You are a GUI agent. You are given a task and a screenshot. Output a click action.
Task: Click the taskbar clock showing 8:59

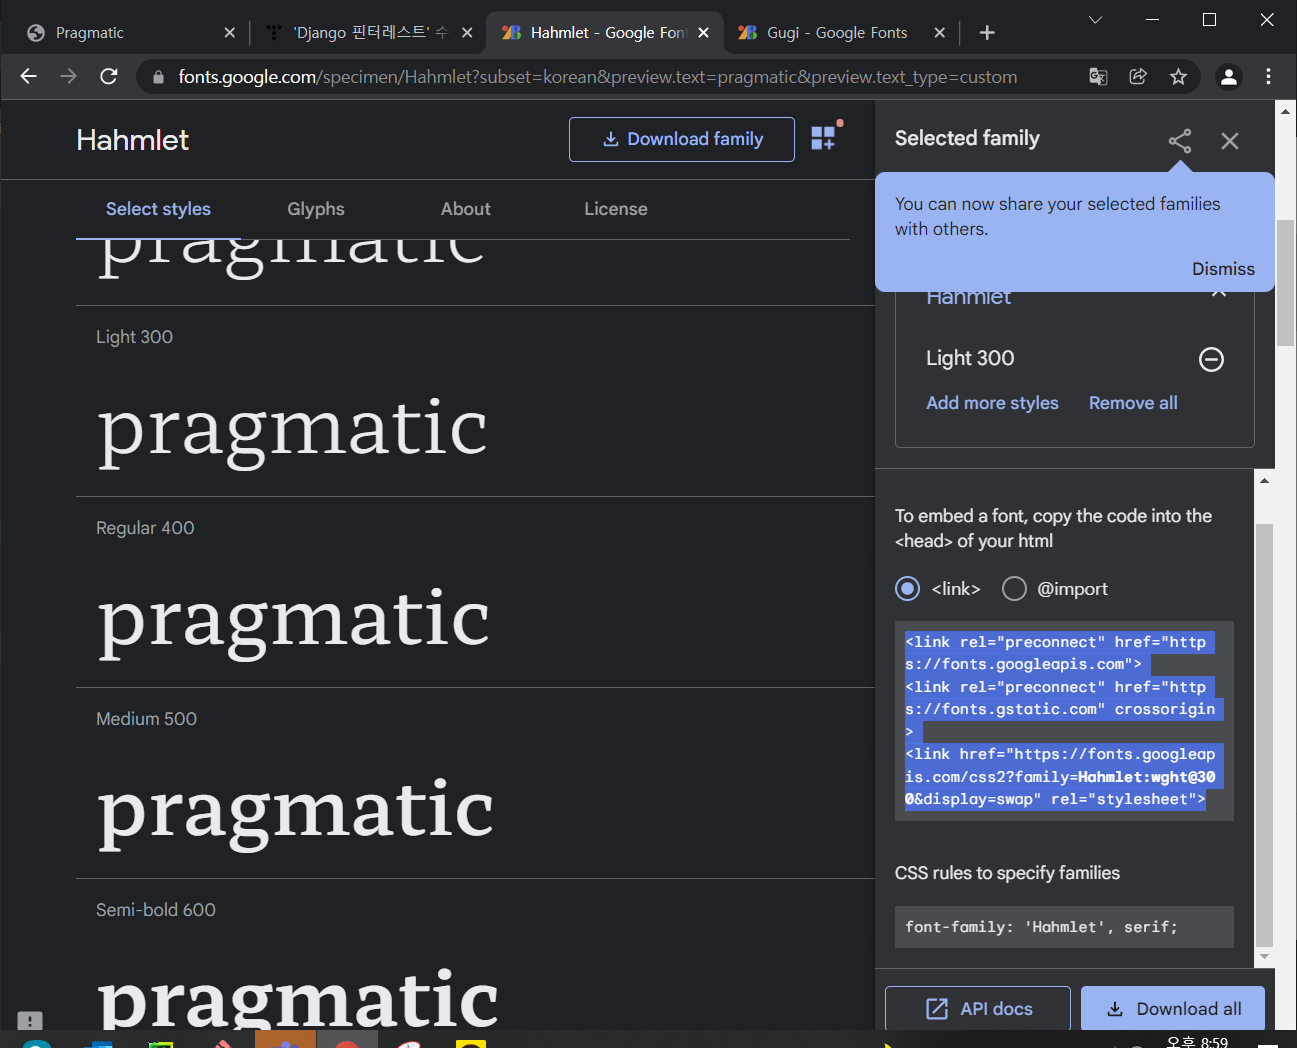point(1197,1041)
